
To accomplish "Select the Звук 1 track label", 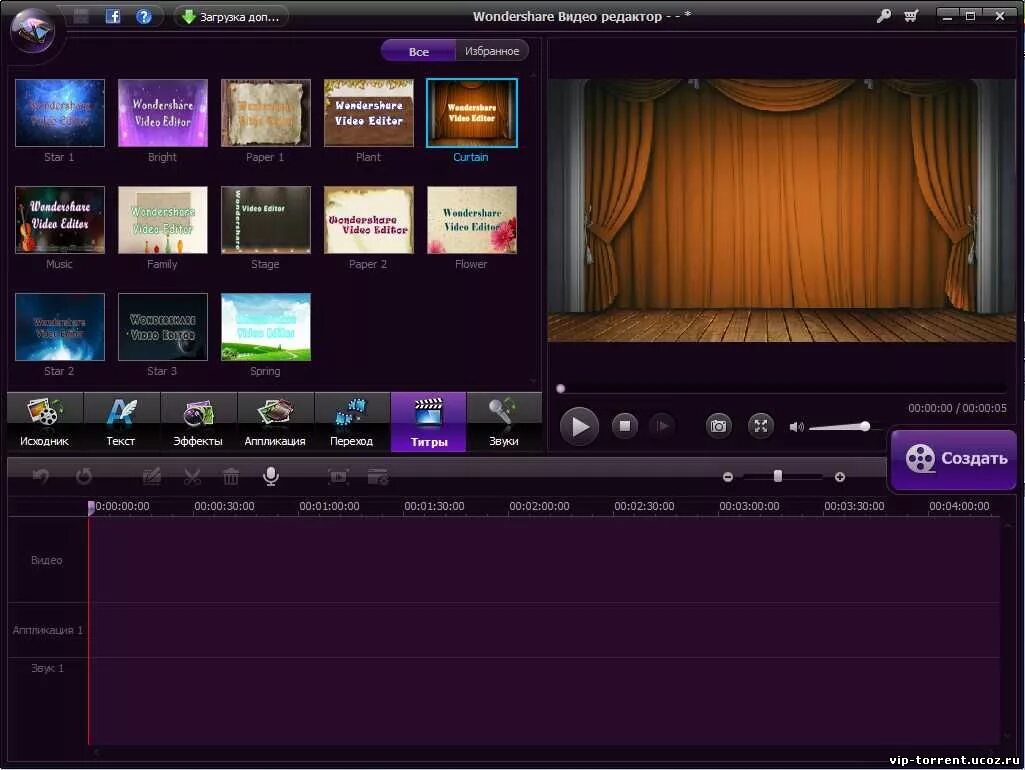I will click(47, 668).
